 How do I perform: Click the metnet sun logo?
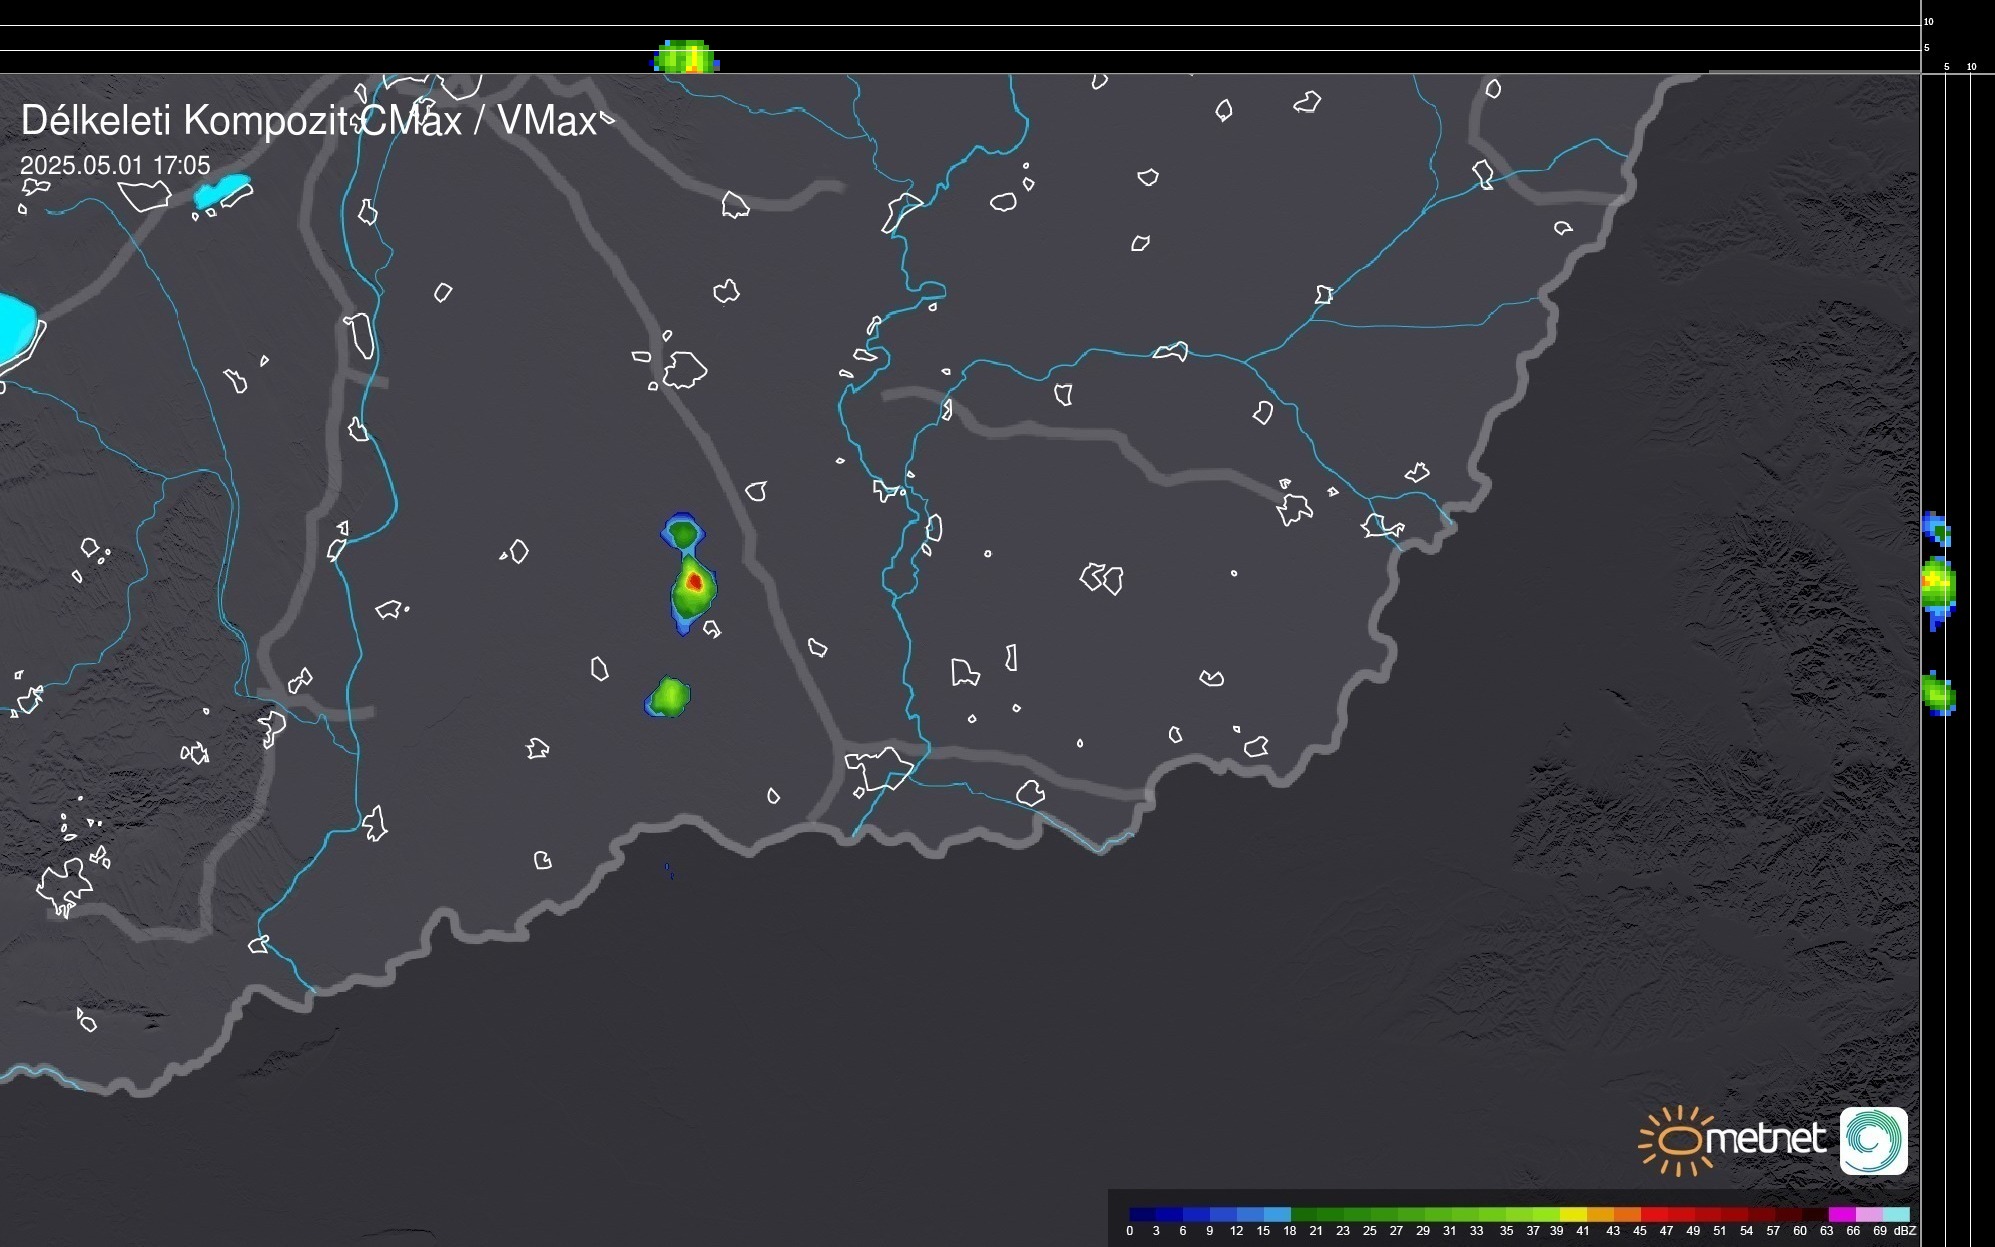click(1678, 1140)
